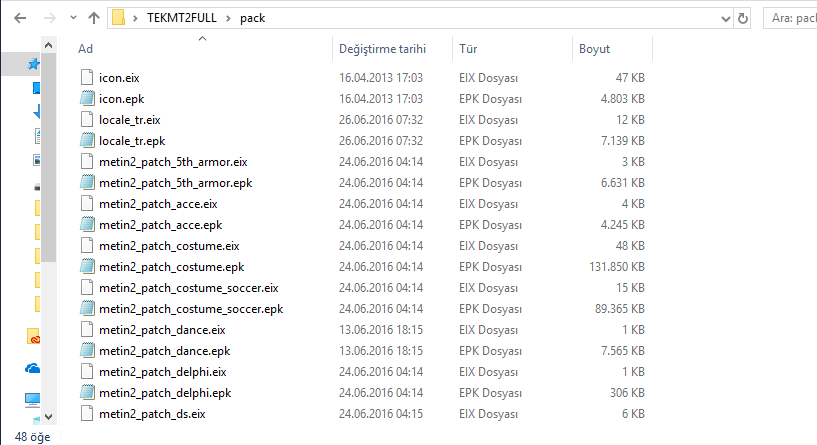Select file name metin2_patch_acce.epk
The width and height of the screenshot is (817, 445).
point(160,225)
